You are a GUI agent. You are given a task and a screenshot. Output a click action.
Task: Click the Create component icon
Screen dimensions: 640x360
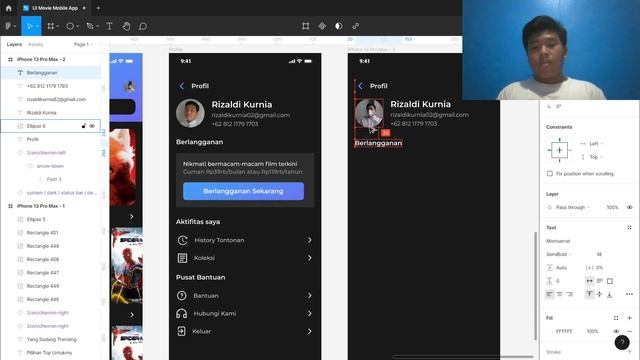click(x=322, y=26)
